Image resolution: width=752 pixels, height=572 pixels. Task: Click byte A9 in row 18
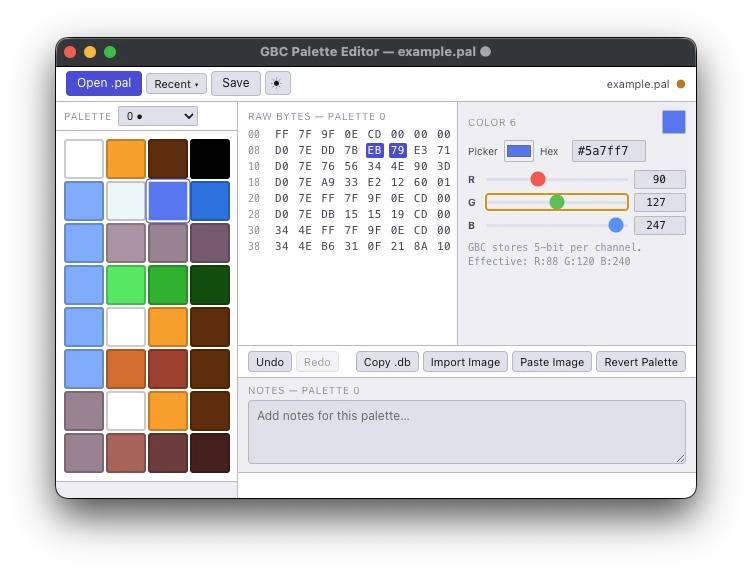click(x=328, y=182)
